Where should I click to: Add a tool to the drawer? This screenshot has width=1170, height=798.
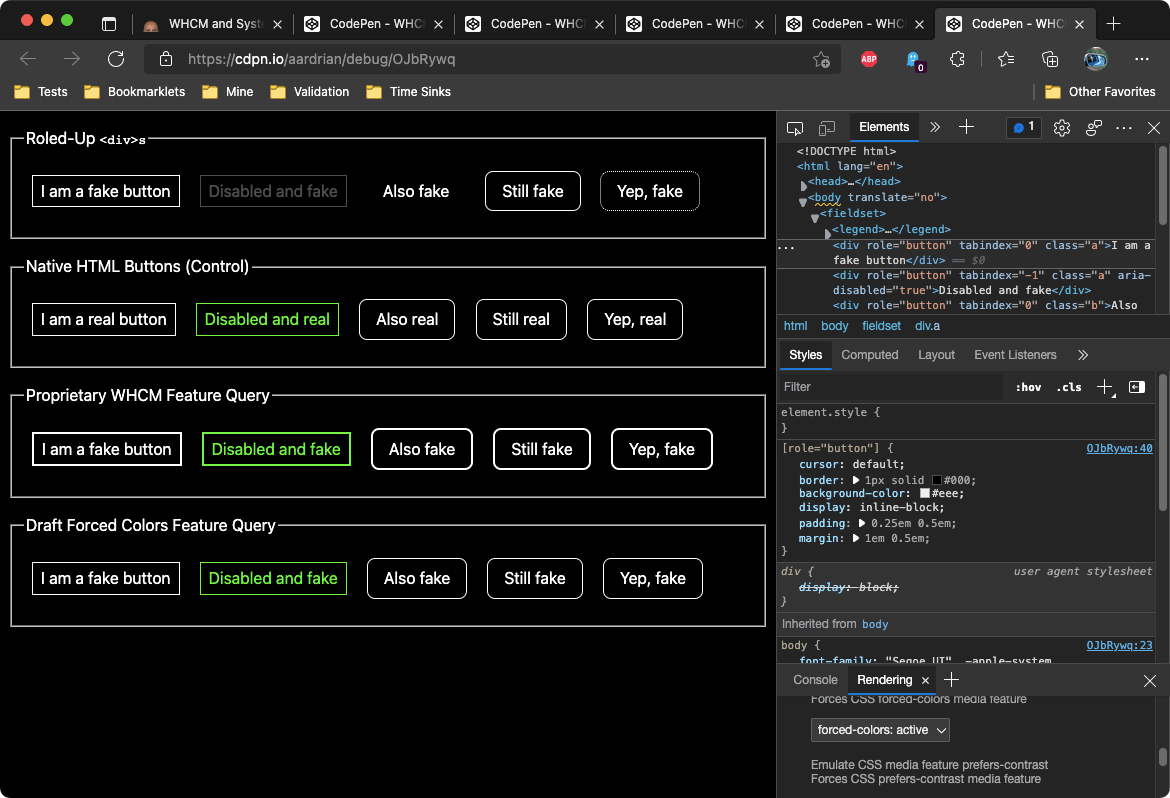pos(951,680)
